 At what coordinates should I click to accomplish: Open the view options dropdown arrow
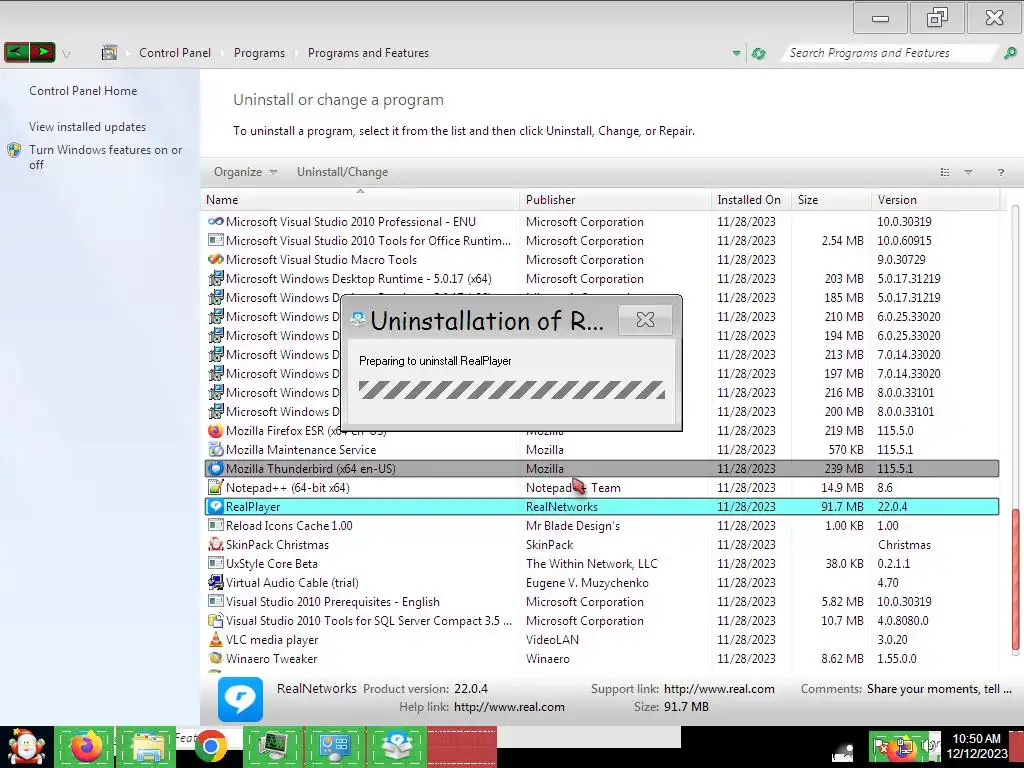(x=968, y=172)
